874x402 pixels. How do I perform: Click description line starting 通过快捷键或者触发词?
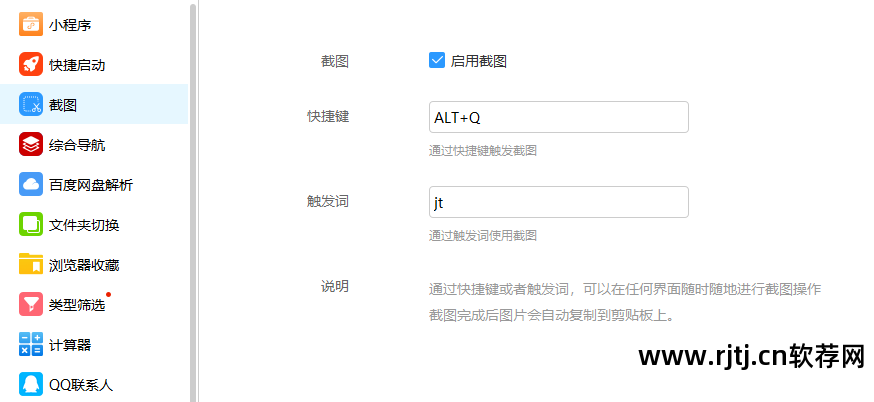coord(625,289)
